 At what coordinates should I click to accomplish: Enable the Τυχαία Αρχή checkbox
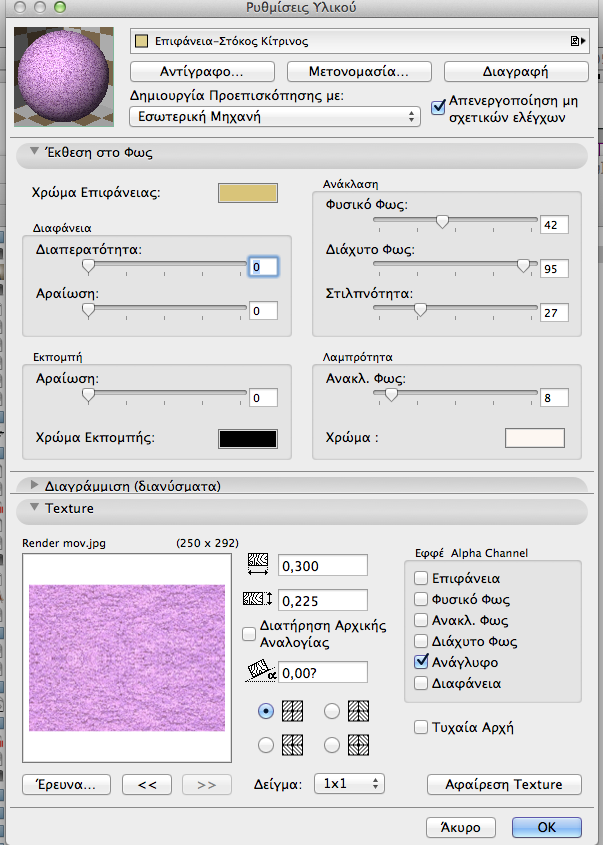[x=422, y=728]
